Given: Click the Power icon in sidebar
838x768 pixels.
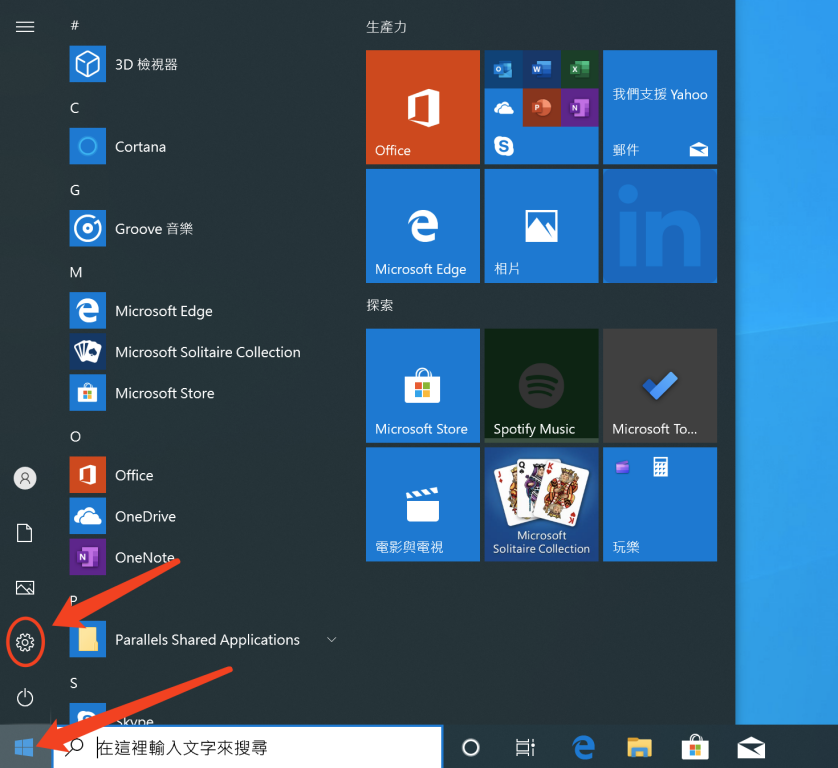Looking at the screenshot, I should pos(25,697).
